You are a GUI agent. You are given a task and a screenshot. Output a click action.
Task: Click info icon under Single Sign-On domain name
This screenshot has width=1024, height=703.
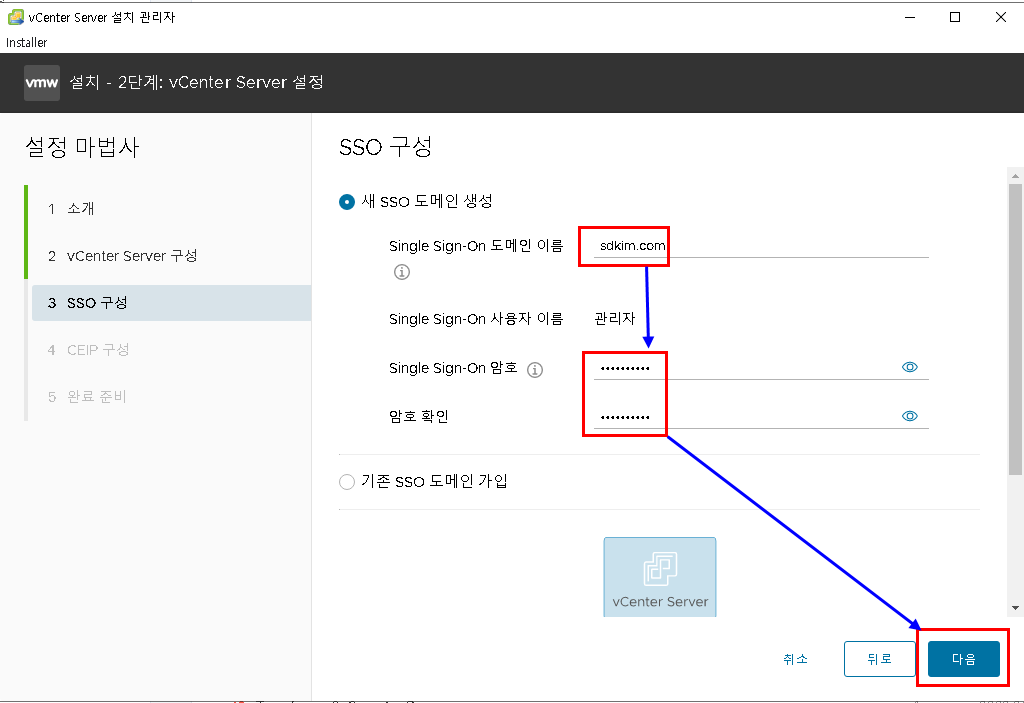coord(402,272)
